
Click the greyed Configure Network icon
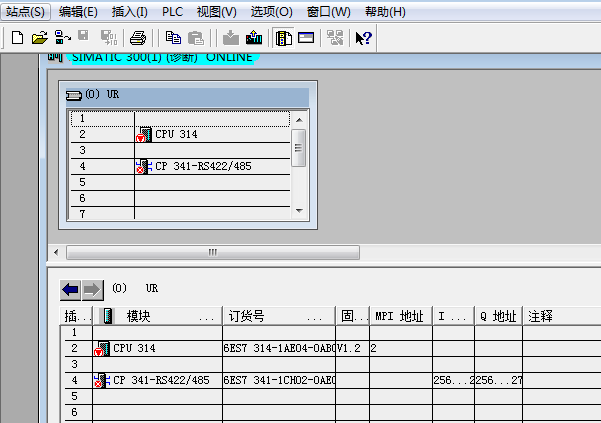point(335,38)
